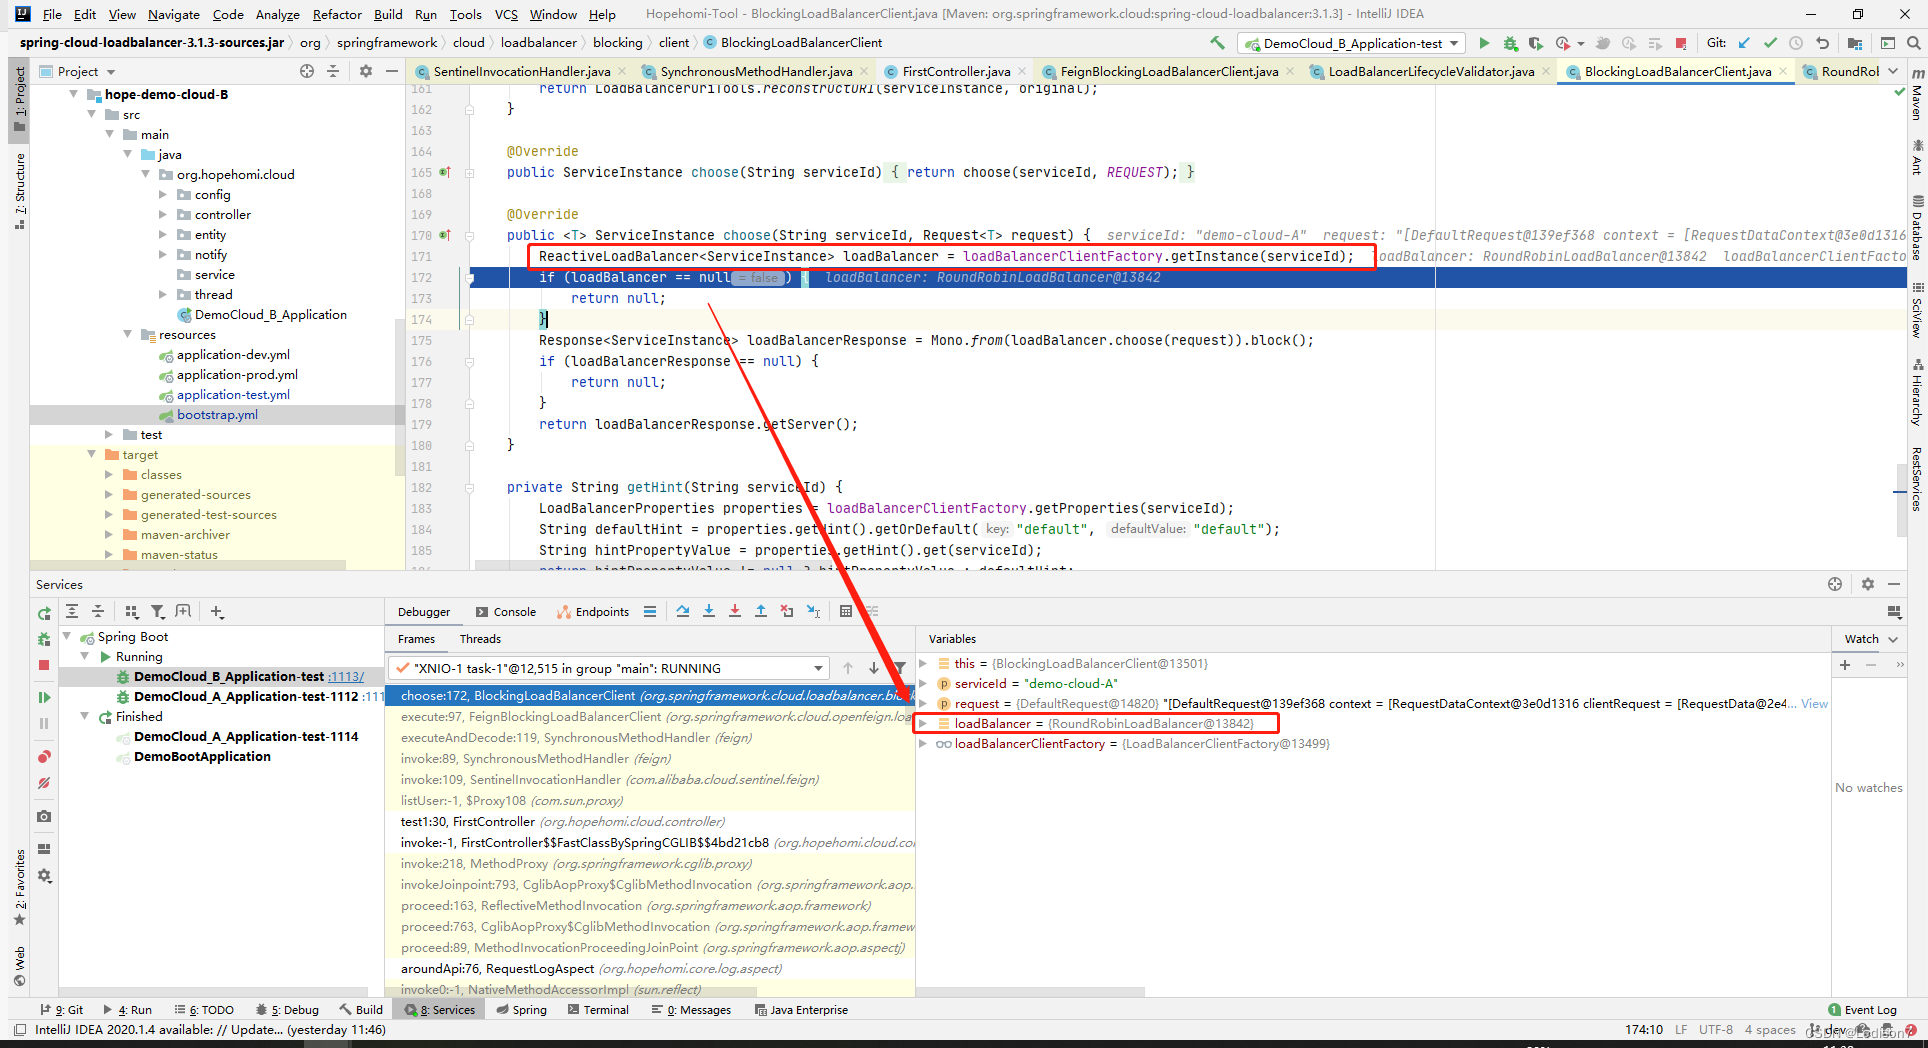Collapse the Finished services group
This screenshot has height=1048, width=1928.
tap(85, 716)
